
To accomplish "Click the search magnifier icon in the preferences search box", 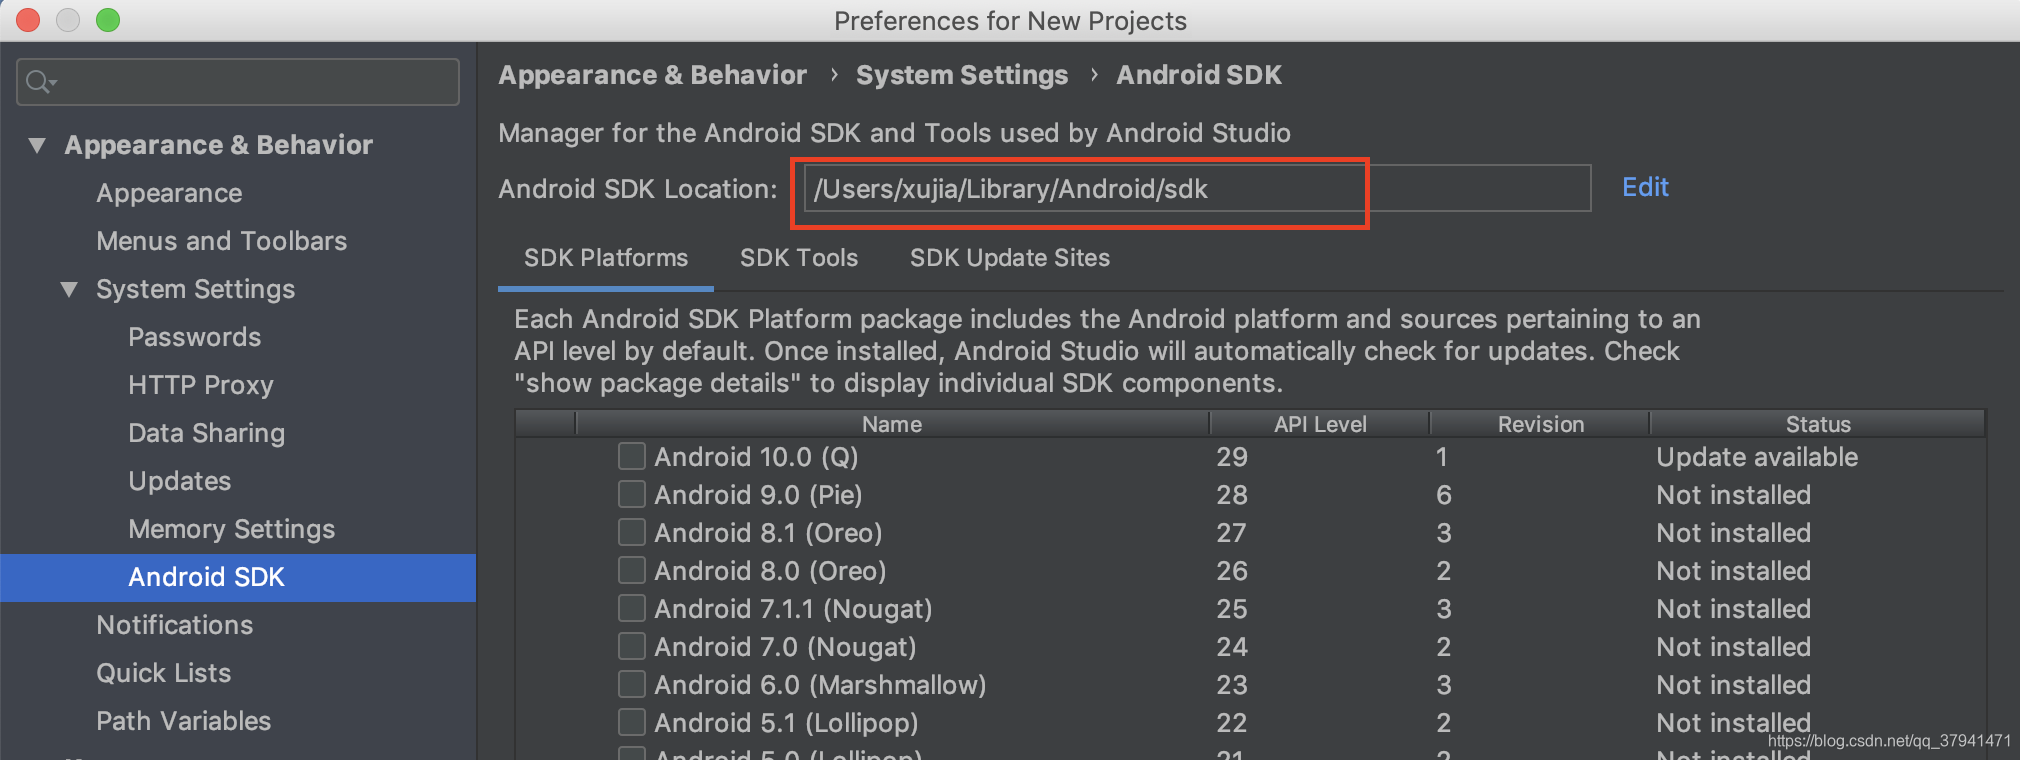I will (x=40, y=82).
